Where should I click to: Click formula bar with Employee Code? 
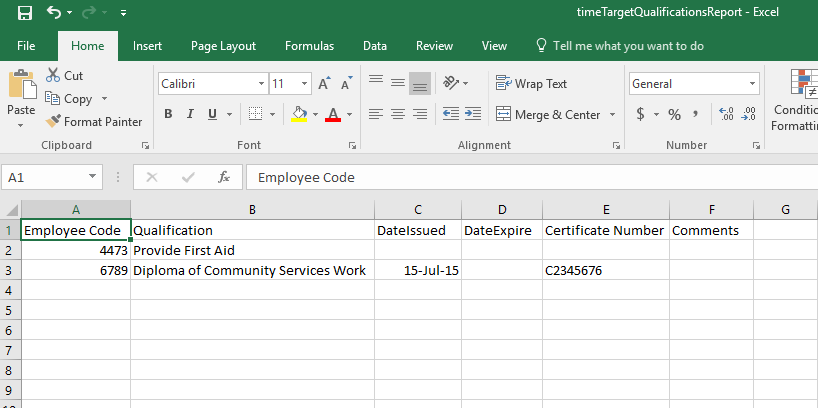(532, 177)
